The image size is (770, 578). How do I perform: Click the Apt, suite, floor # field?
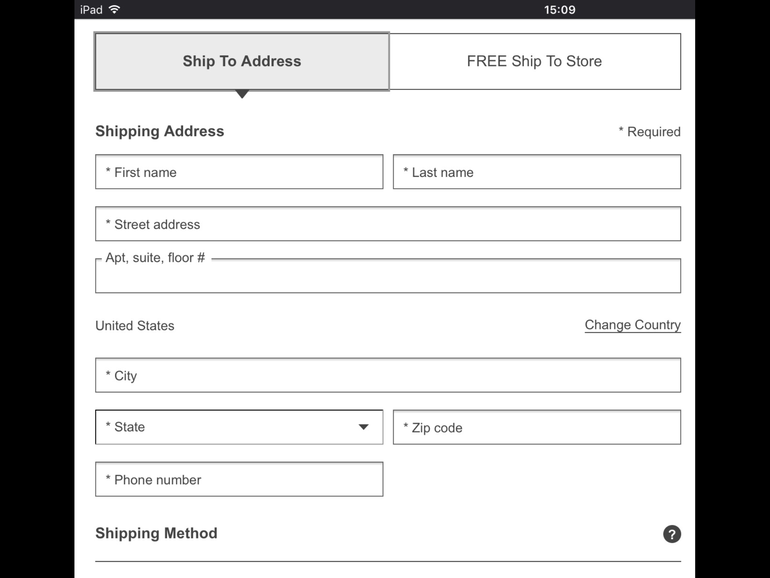[x=388, y=277]
